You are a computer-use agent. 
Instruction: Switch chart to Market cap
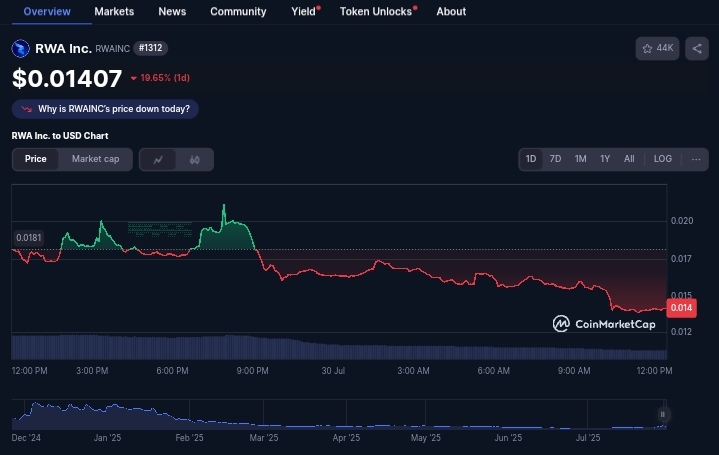(x=95, y=159)
